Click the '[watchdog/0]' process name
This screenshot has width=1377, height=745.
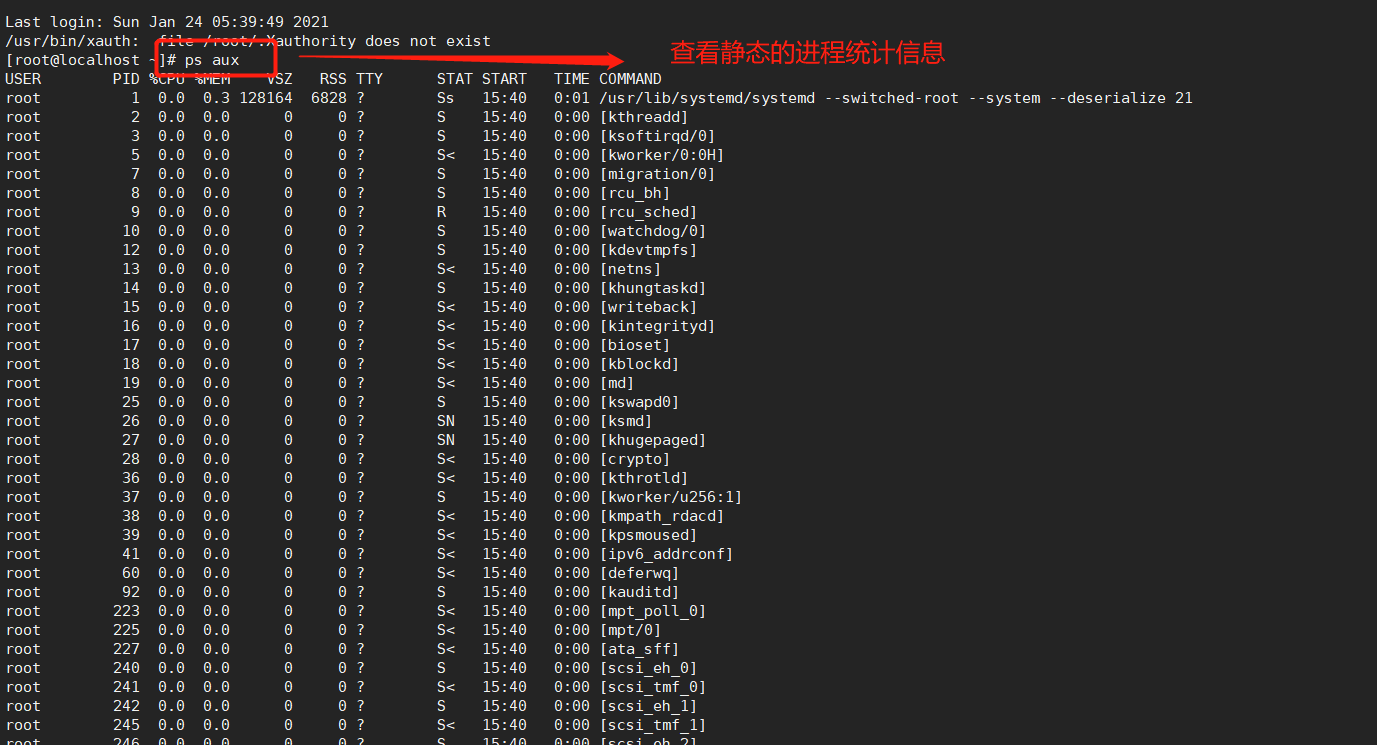(653, 231)
